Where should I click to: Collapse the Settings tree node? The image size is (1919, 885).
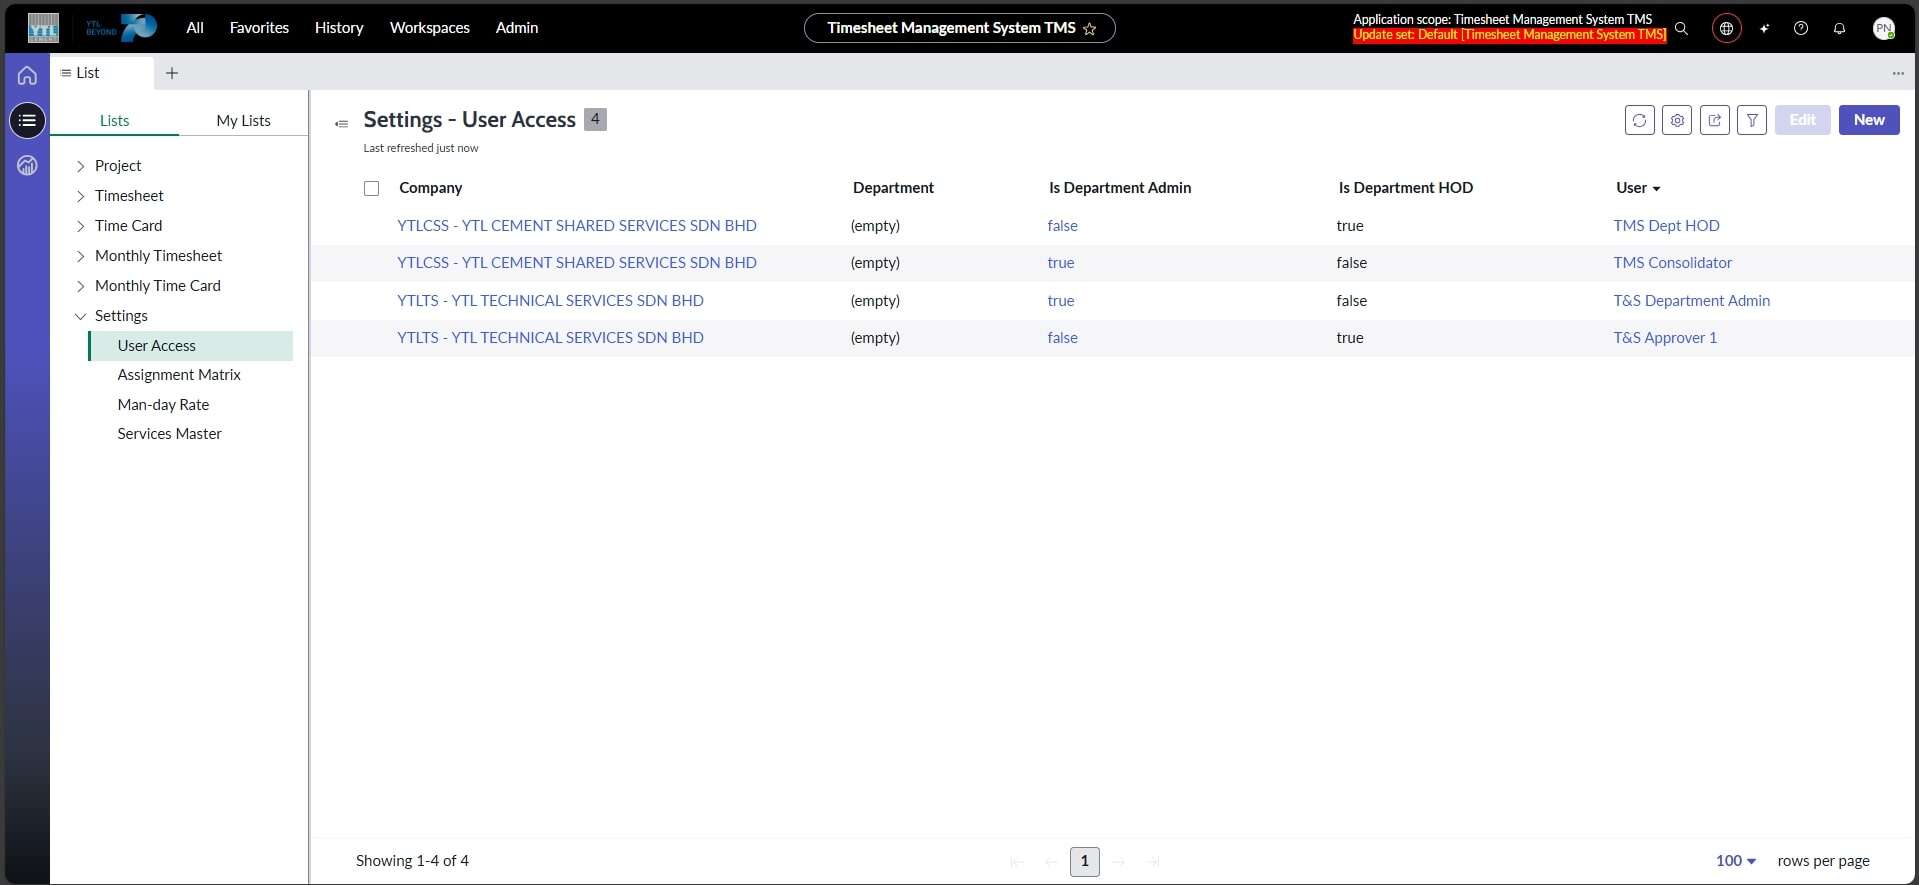point(81,316)
